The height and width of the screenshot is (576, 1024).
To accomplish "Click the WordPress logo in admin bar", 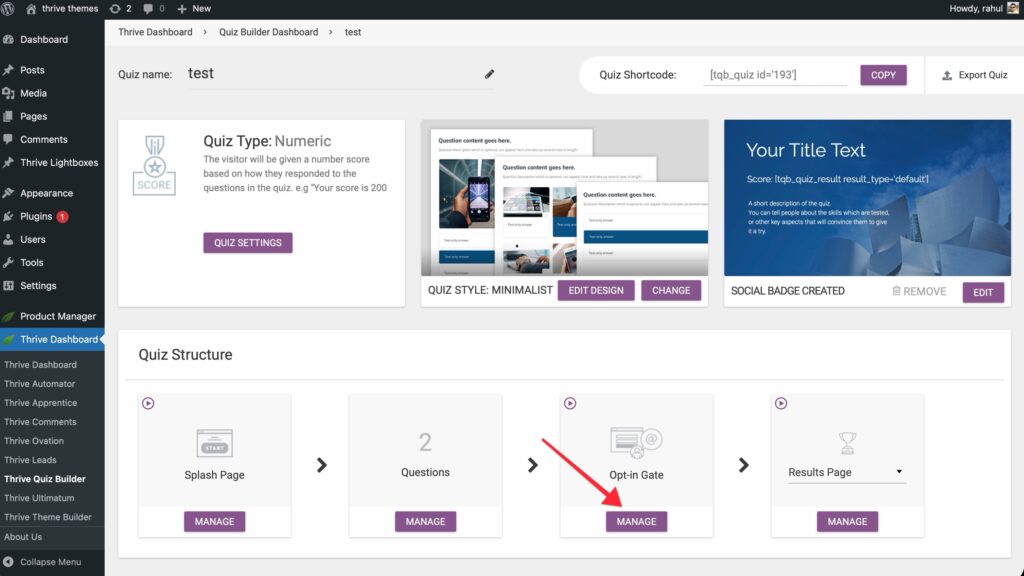I will [11, 8].
